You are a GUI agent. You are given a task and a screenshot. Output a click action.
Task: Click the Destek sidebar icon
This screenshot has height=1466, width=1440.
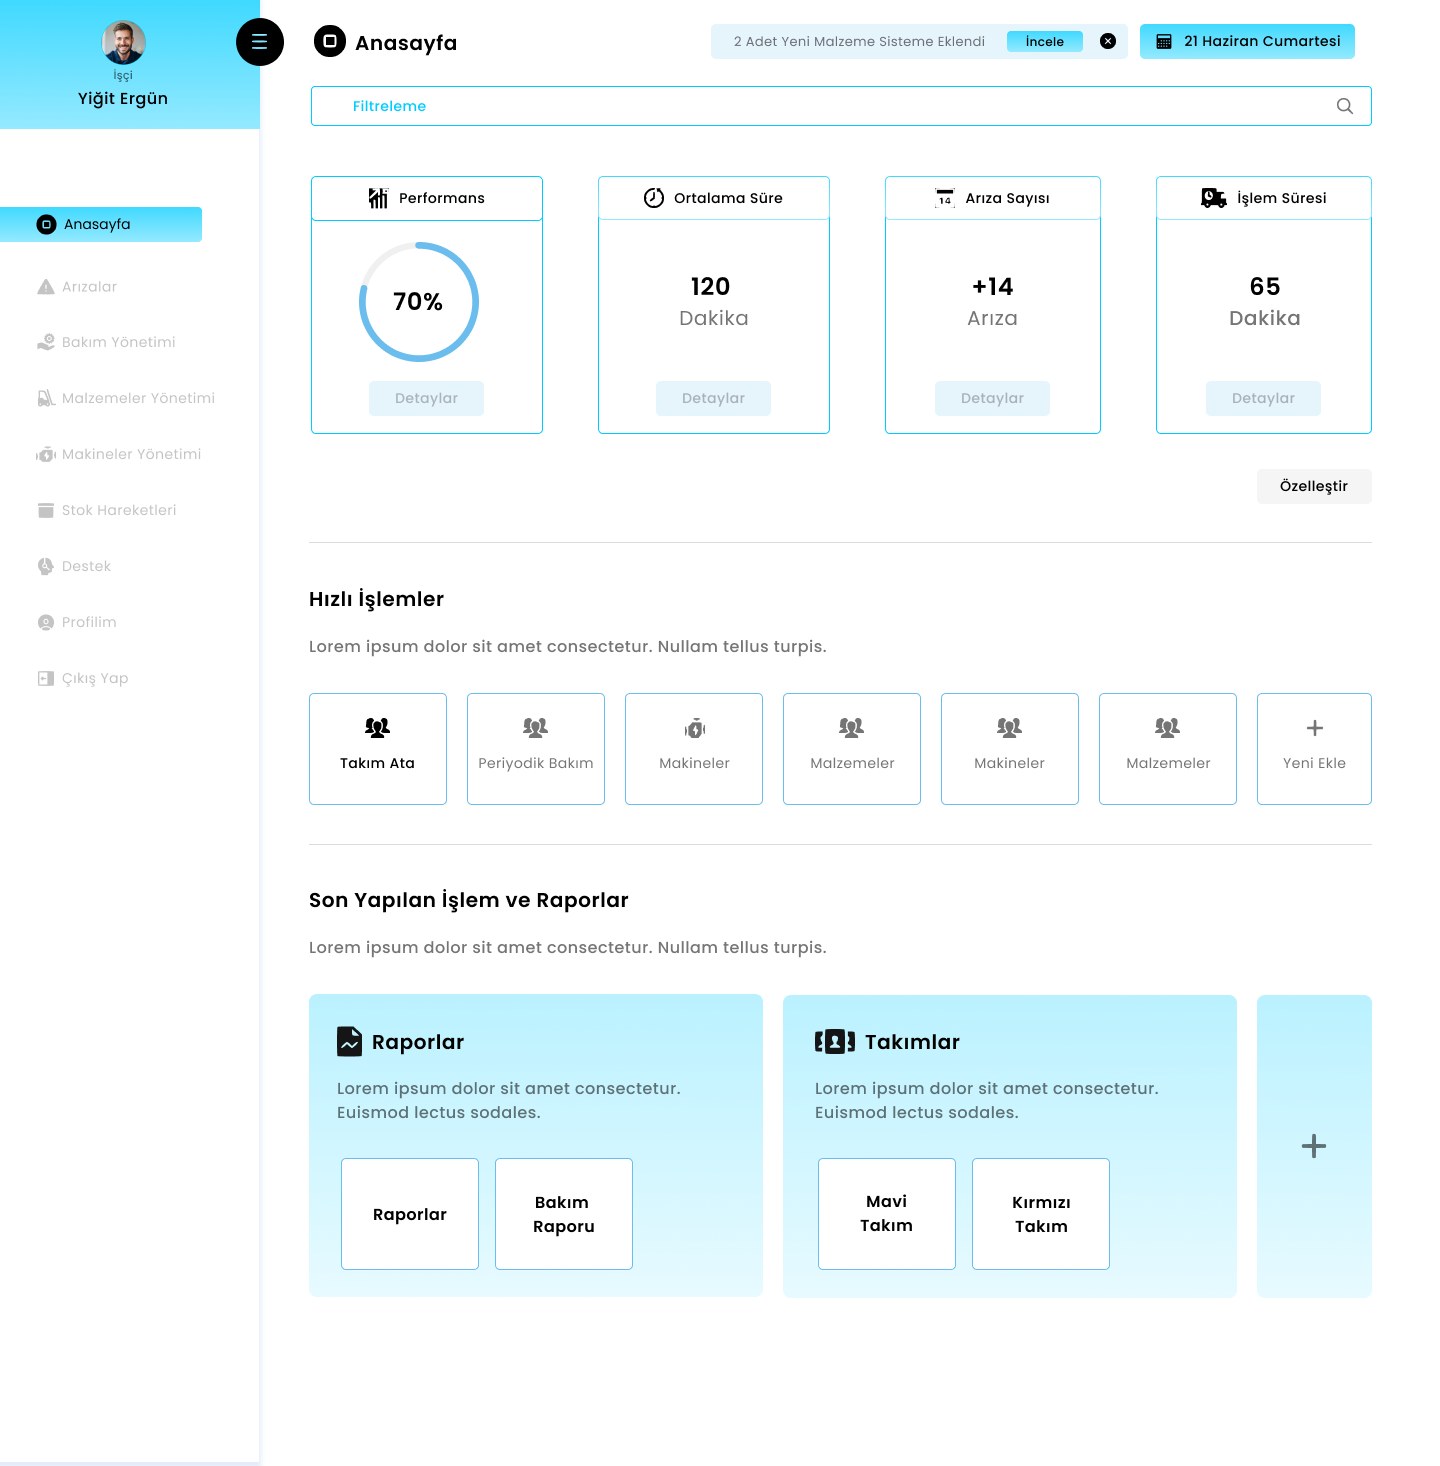click(x=46, y=566)
